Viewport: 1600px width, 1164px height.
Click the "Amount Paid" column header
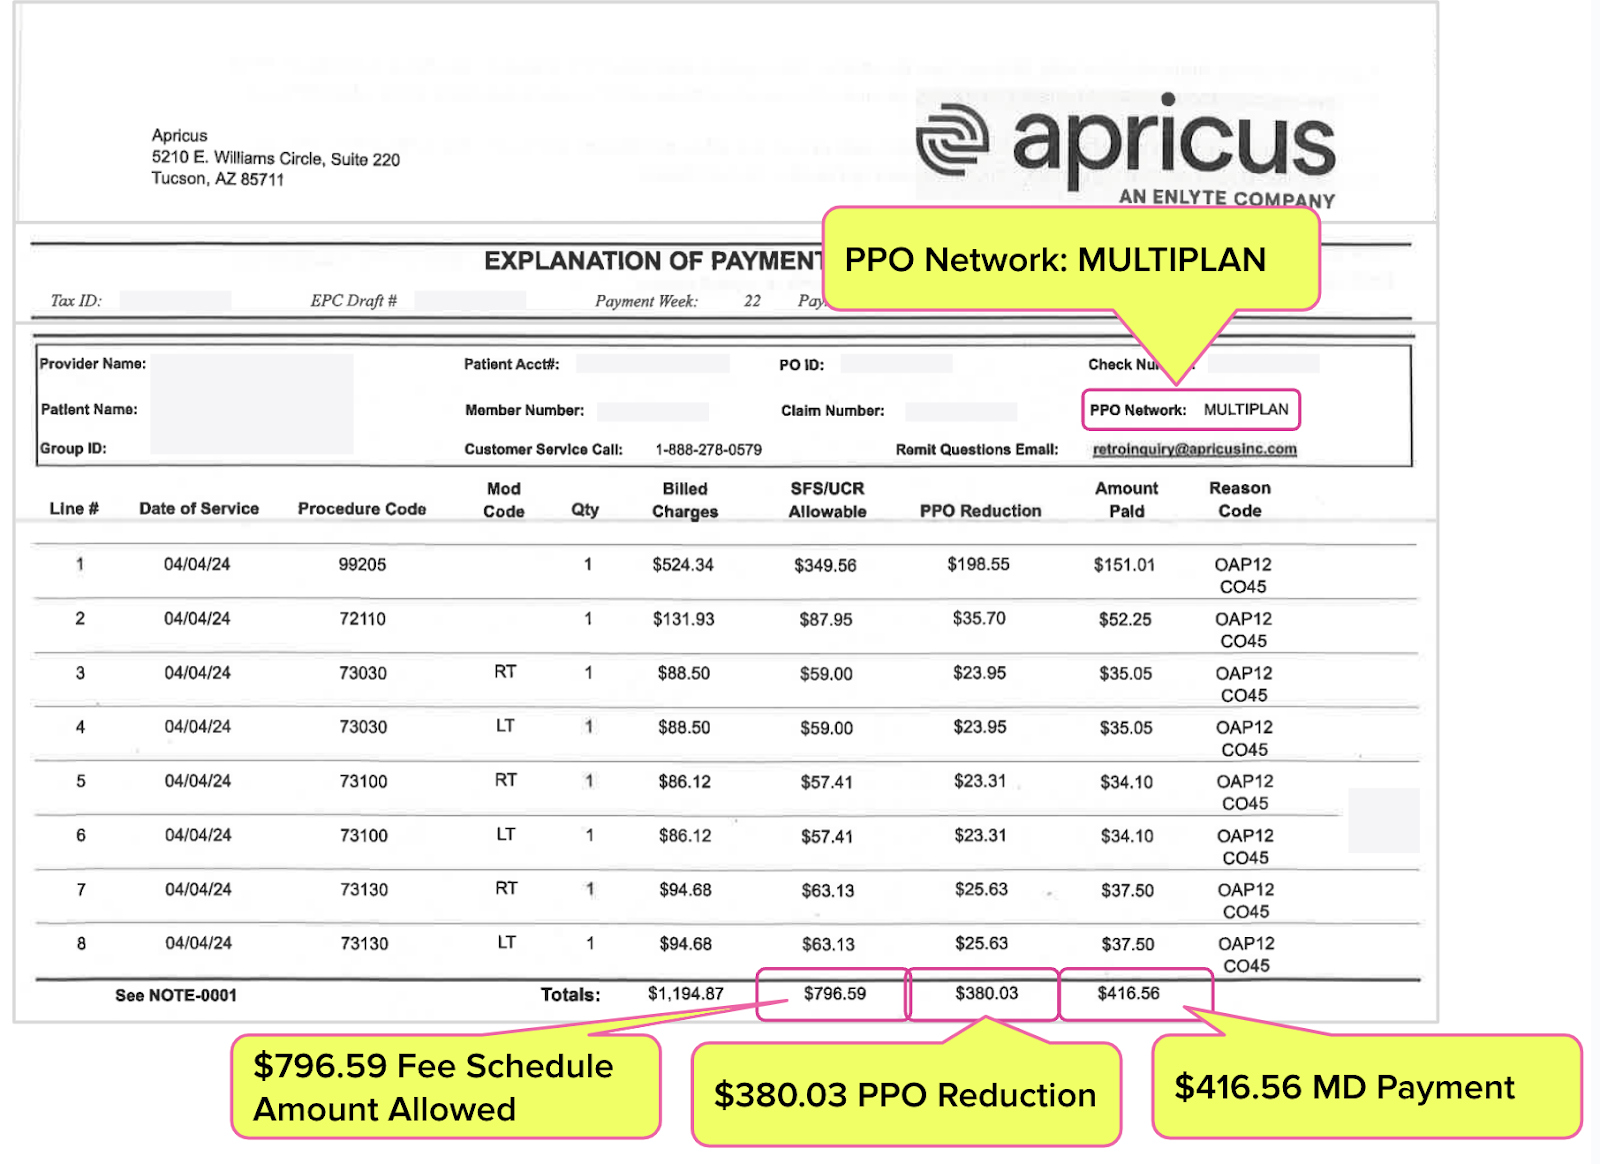click(1127, 500)
